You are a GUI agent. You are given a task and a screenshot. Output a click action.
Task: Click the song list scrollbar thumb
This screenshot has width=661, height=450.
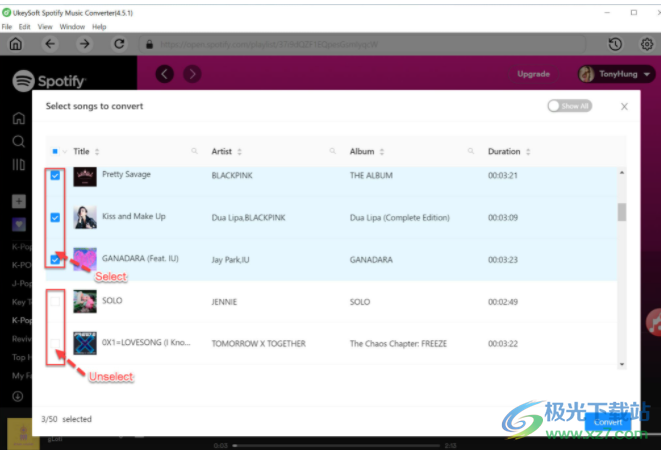click(x=622, y=212)
